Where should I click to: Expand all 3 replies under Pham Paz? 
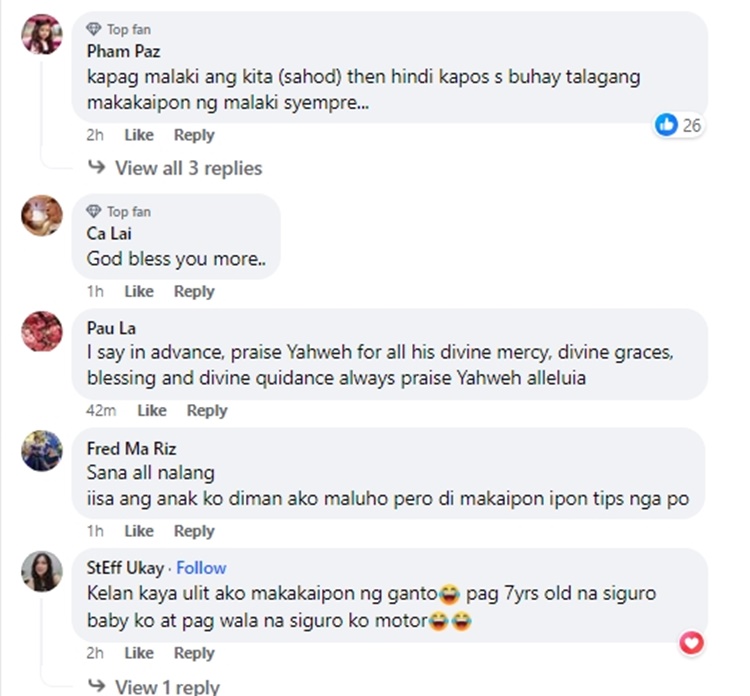(188, 168)
